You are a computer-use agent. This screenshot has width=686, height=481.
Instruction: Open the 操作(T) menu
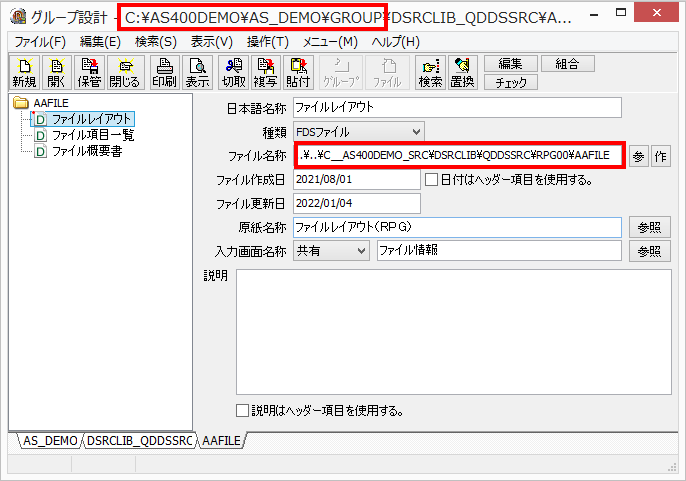point(268,42)
